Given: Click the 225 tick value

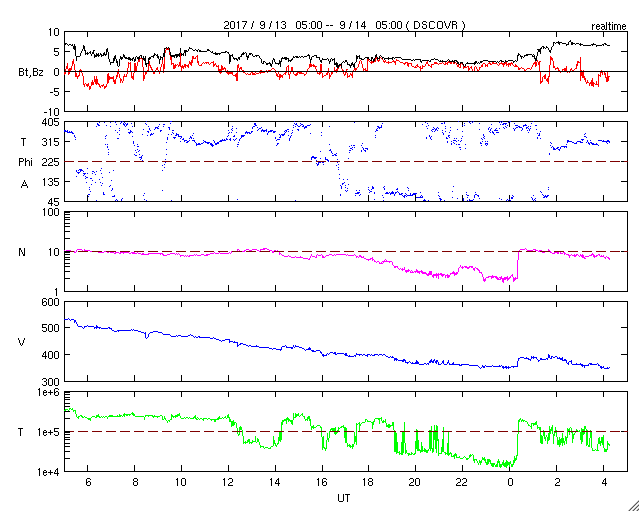Looking at the screenshot, I should point(51,162).
